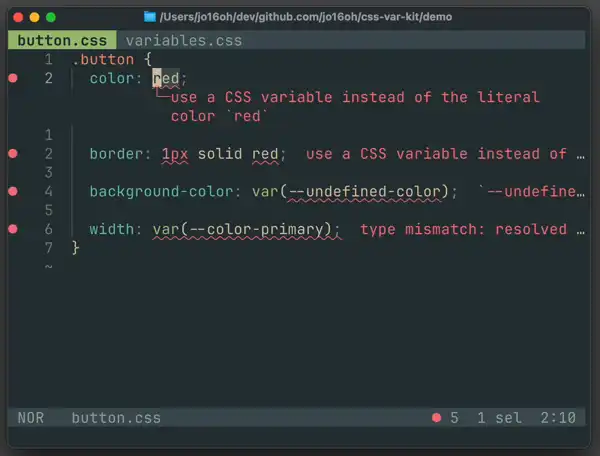Click the 'border' property name
600x456 pixels.
point(116,154)
